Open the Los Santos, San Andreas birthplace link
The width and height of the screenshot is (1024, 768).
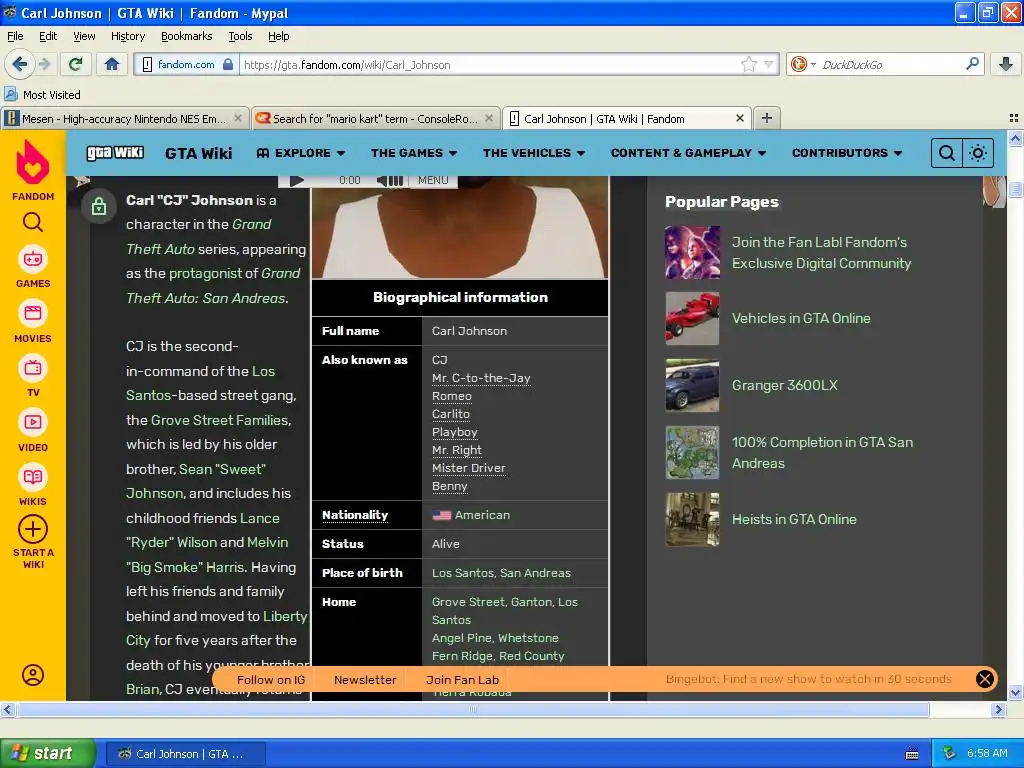click(501, 573)
